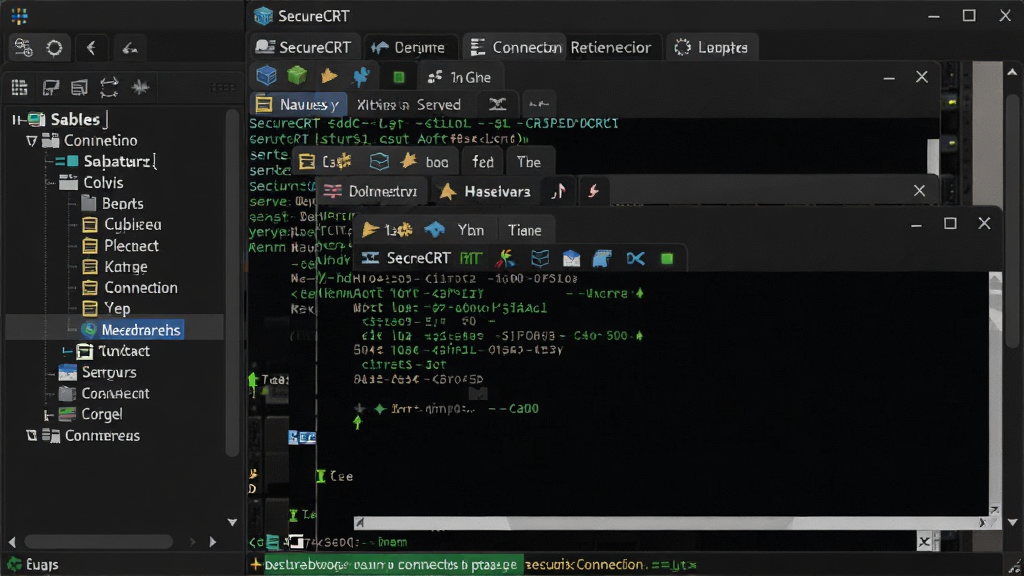1024x576 pixels.
Task: Click the envelope box icon beside boo
Action: pyautogui.click(x=379, y=162)
